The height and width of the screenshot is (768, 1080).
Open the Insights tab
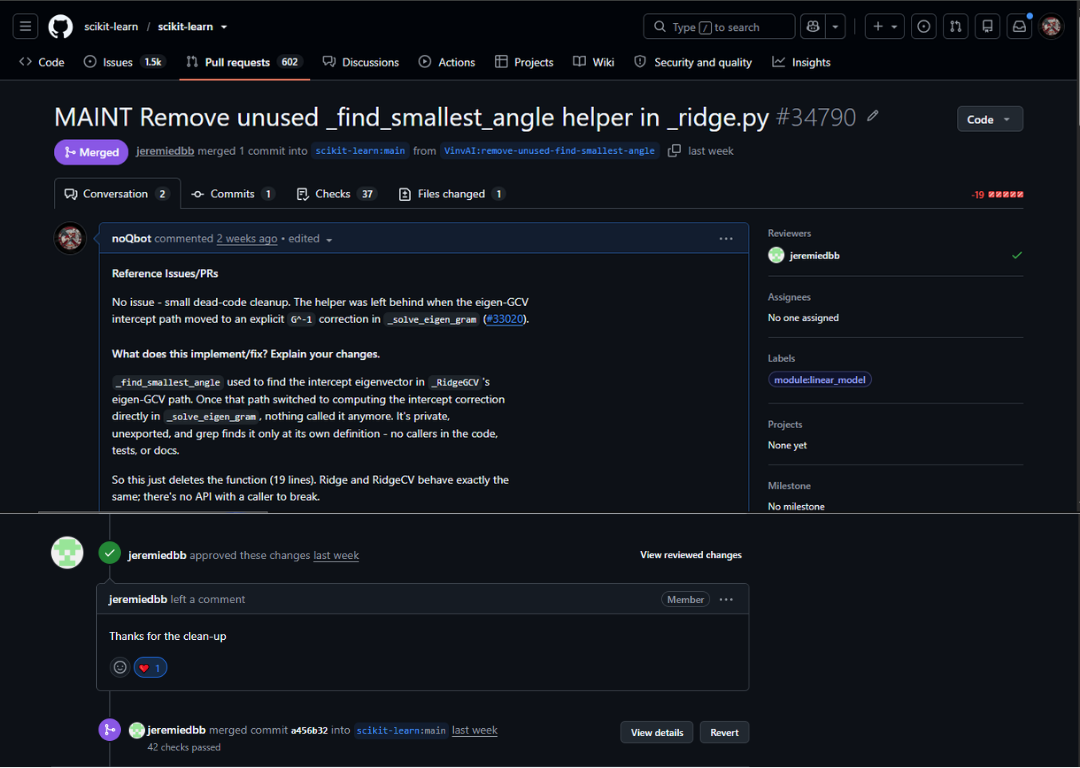tap(801, 62)
